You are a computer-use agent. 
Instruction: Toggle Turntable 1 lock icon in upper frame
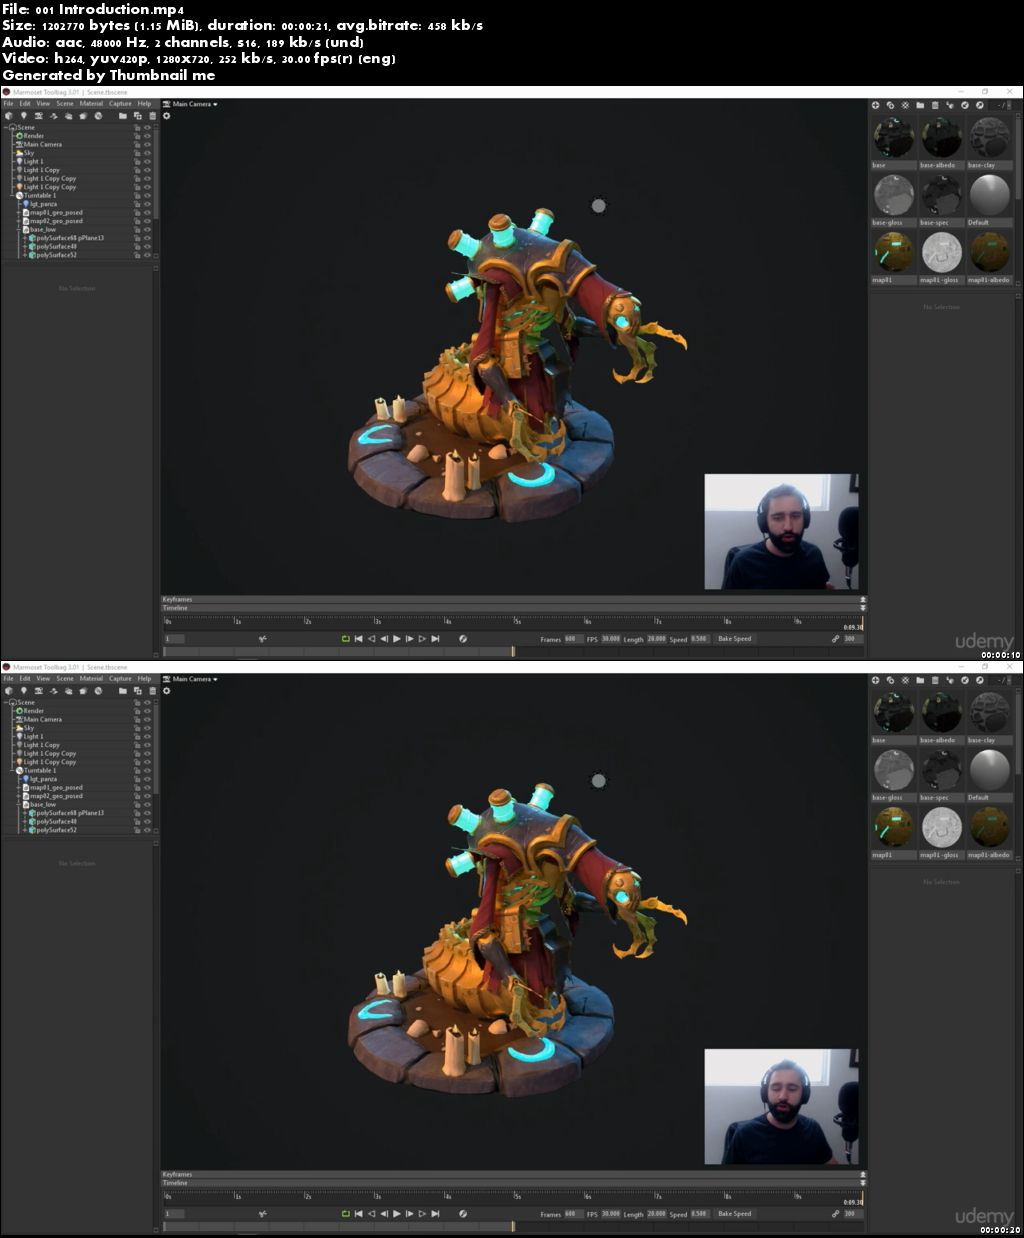(137, 196)
